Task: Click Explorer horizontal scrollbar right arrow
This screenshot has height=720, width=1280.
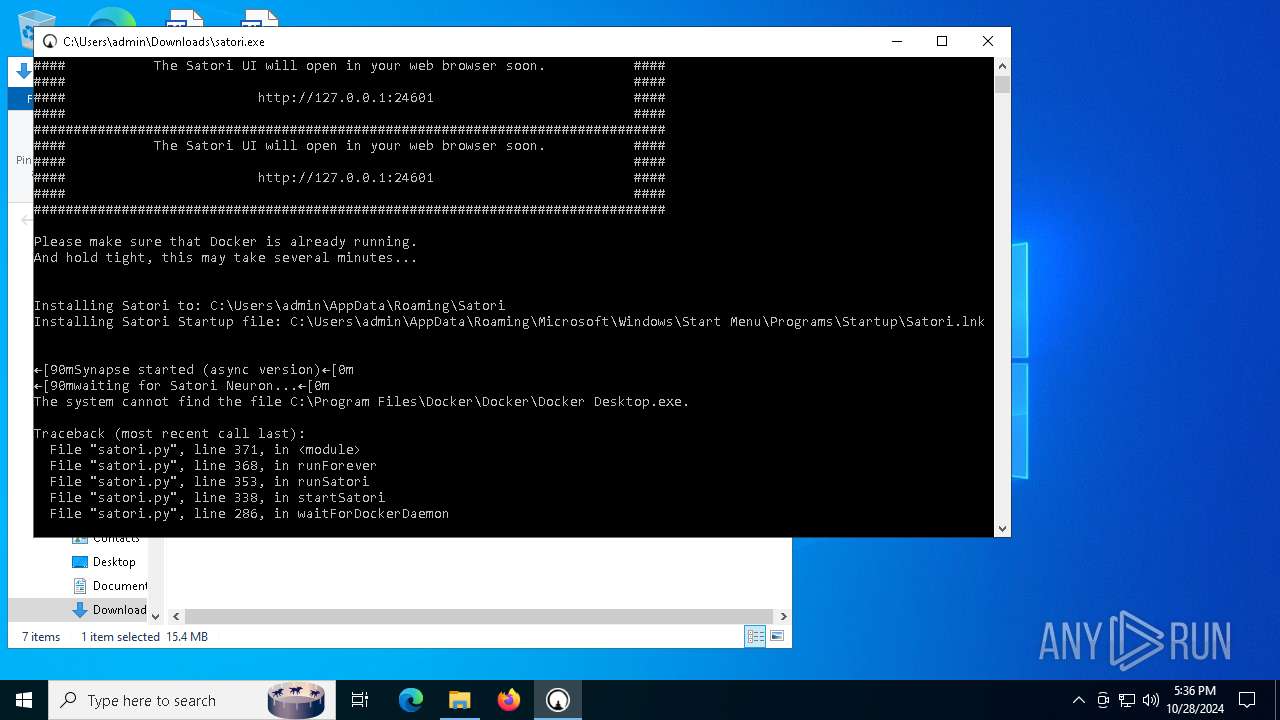Action: pos(783,617)
